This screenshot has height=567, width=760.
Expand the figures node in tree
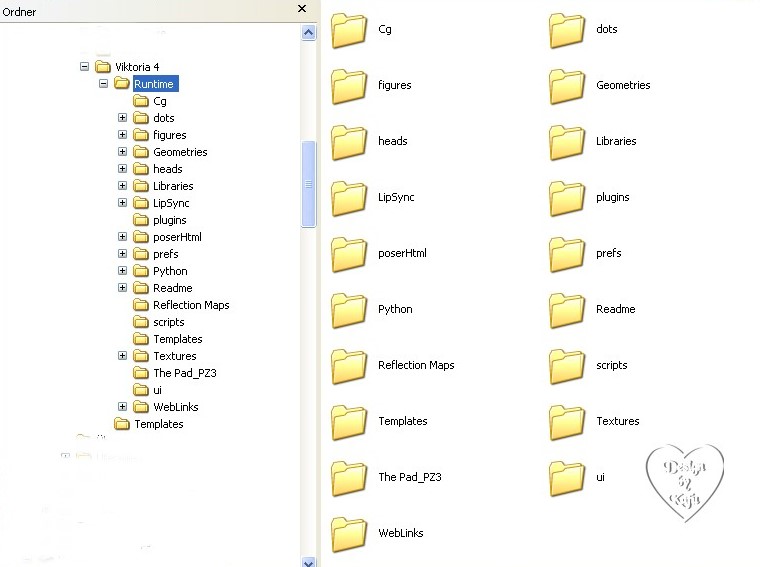coord(122,134)
